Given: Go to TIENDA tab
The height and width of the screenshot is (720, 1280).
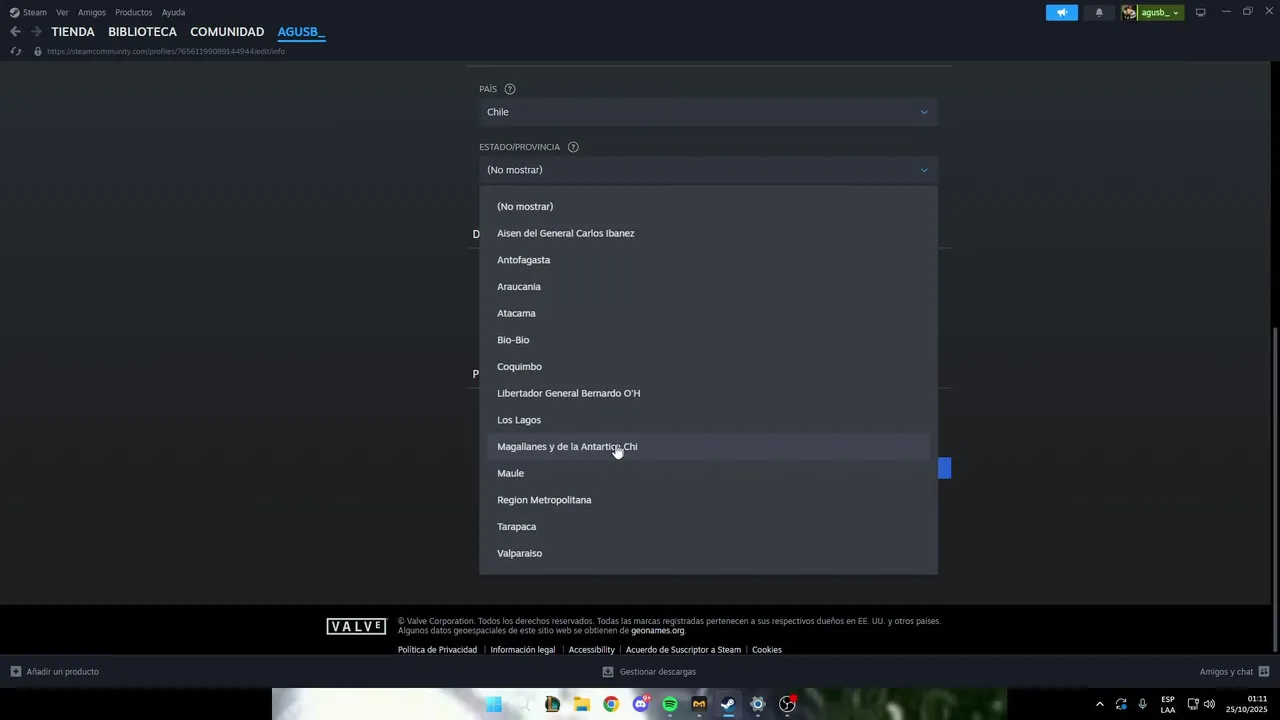Looking at the screenshot, I should pyautogui.click(x=73, y=32).
